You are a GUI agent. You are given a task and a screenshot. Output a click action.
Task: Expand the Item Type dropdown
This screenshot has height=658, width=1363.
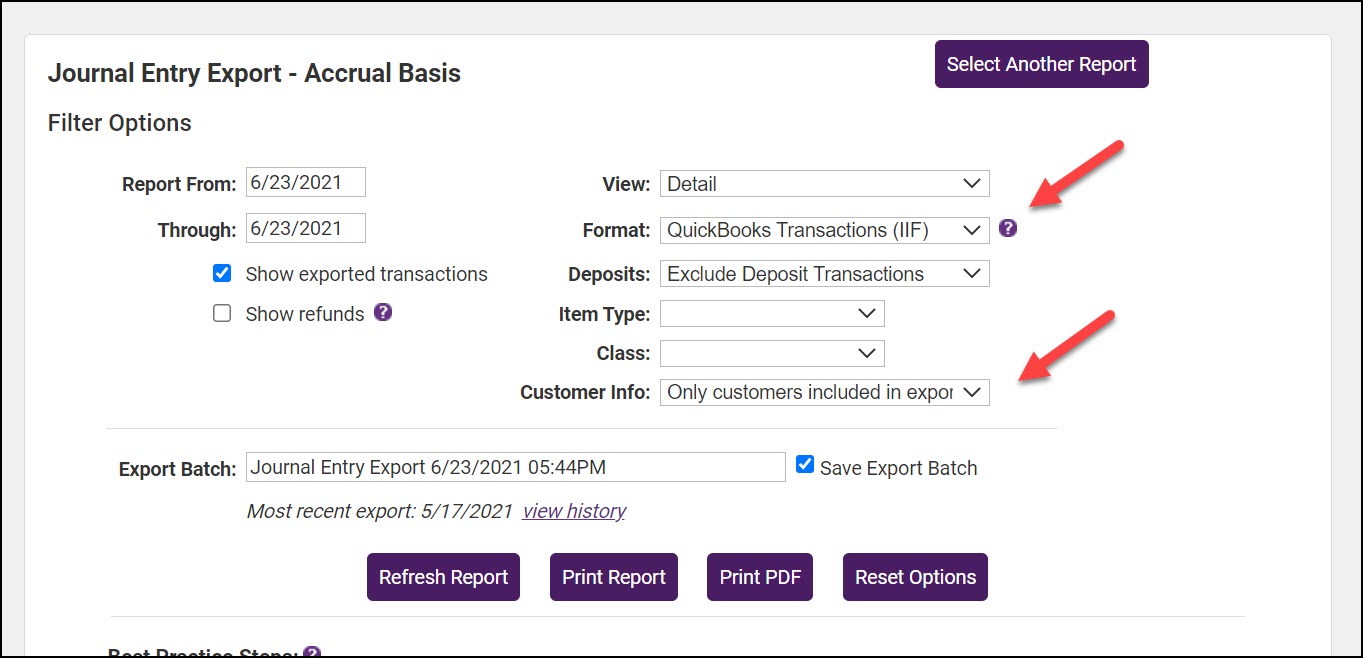pyautogui.click(x=772, y=314)
